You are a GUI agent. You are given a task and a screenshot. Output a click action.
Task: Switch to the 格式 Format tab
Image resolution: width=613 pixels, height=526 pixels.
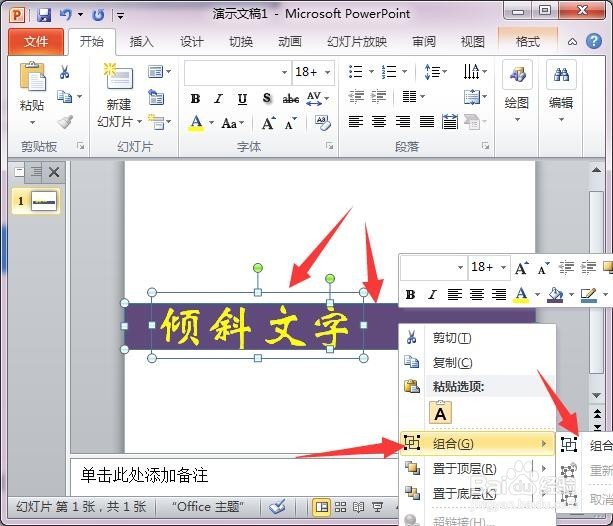click(528, 41)
